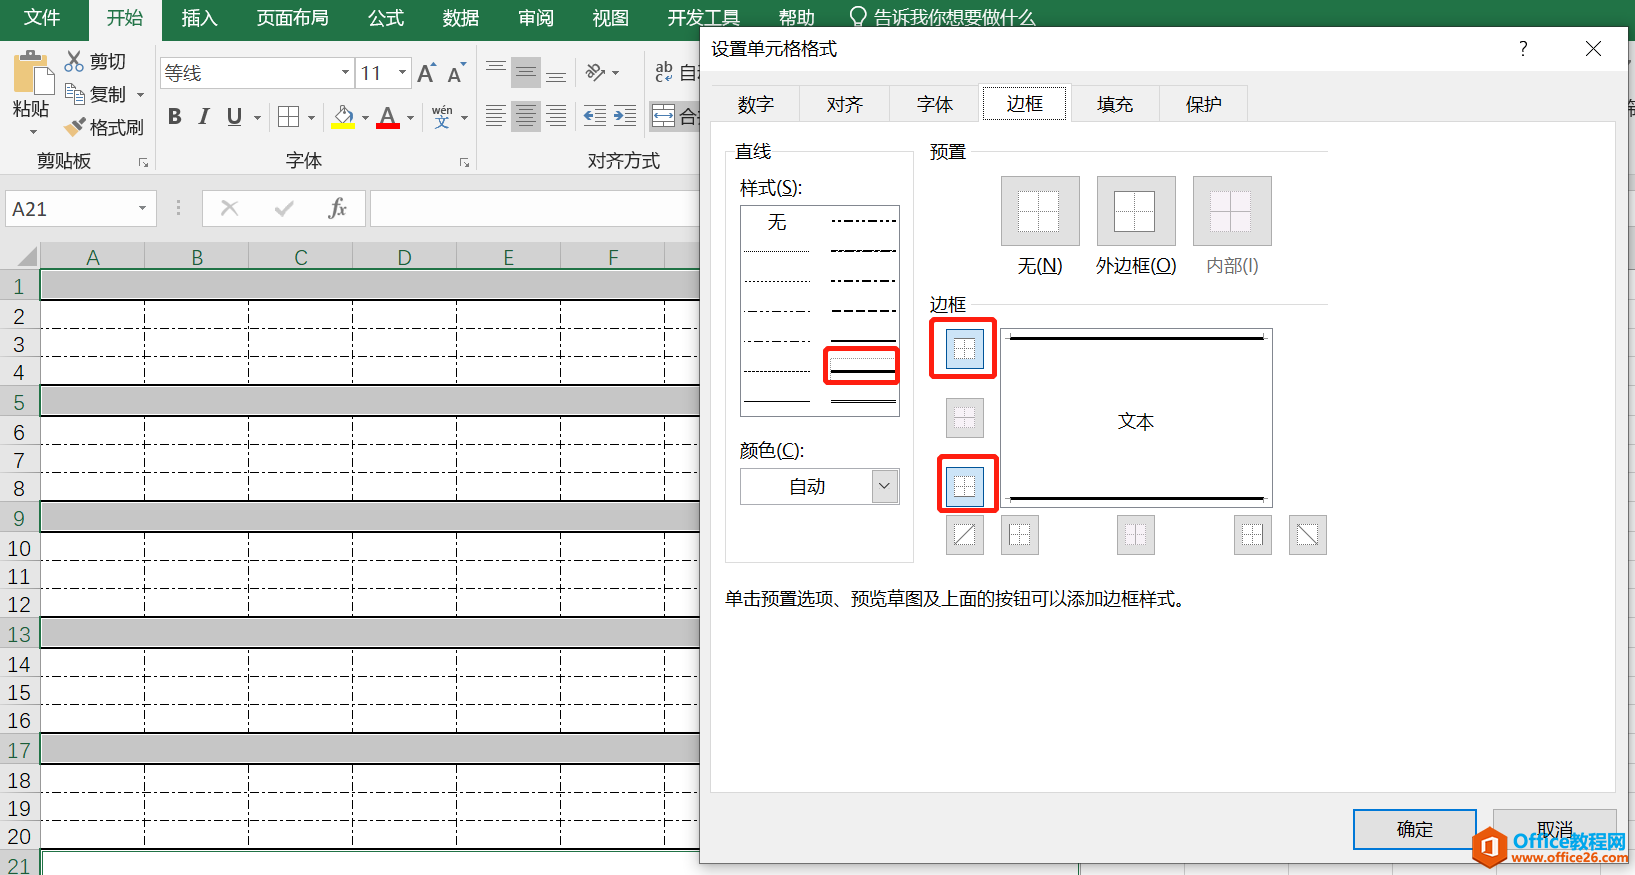The image size is (1635, 875).
Task: Toggle the left border button
Action: click(1019, 535)
